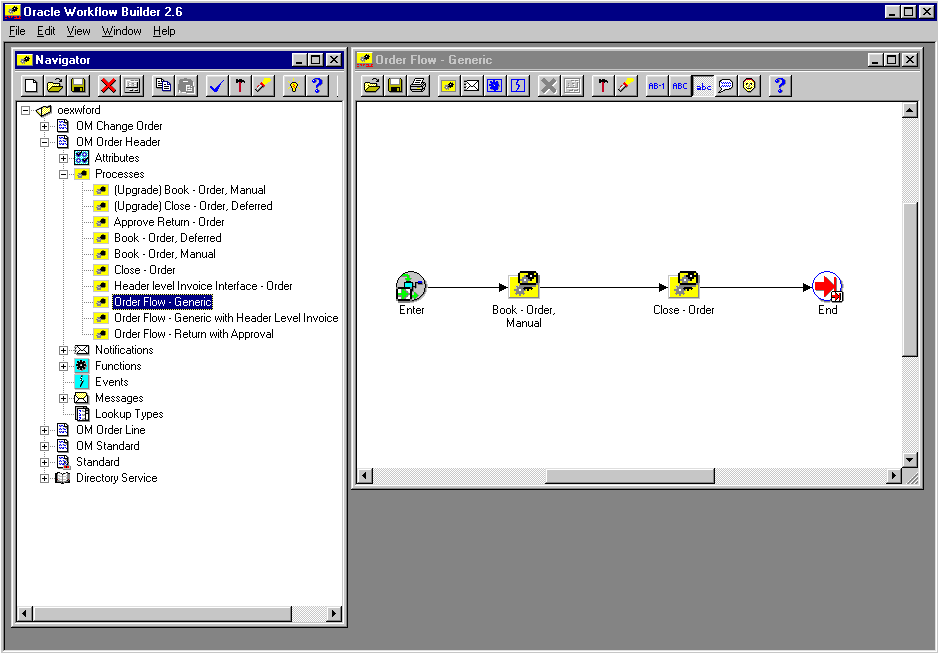Expand the OM Order Line item type

tap(44, 431)
